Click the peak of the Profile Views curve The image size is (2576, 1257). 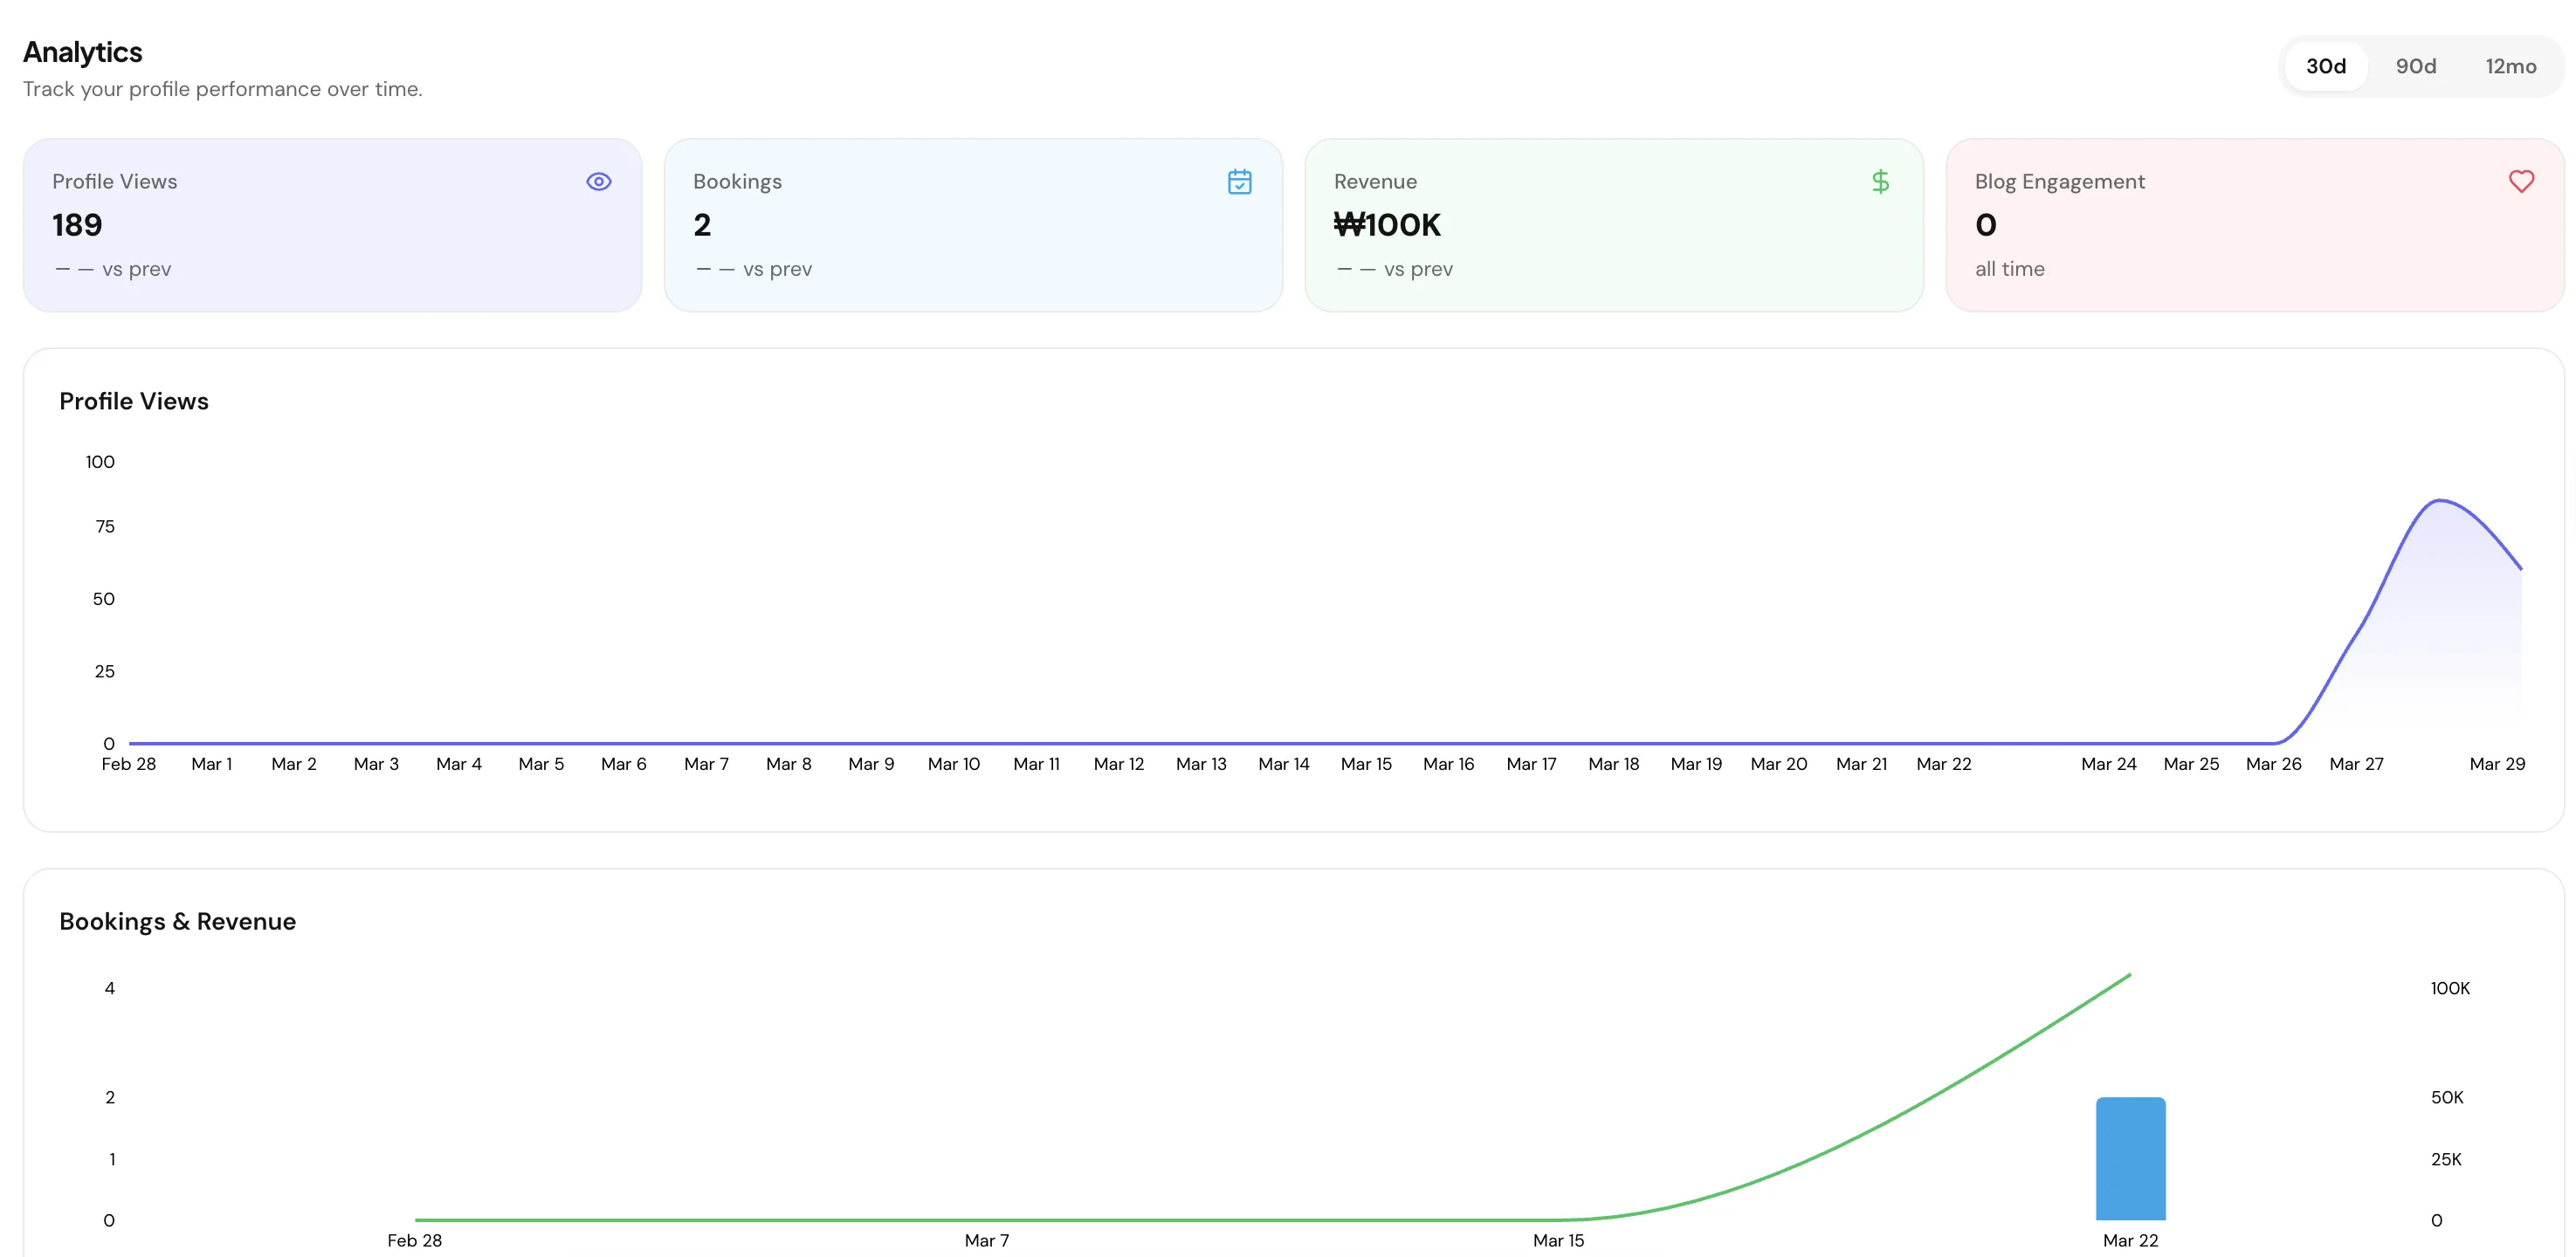coord(2440,500)
